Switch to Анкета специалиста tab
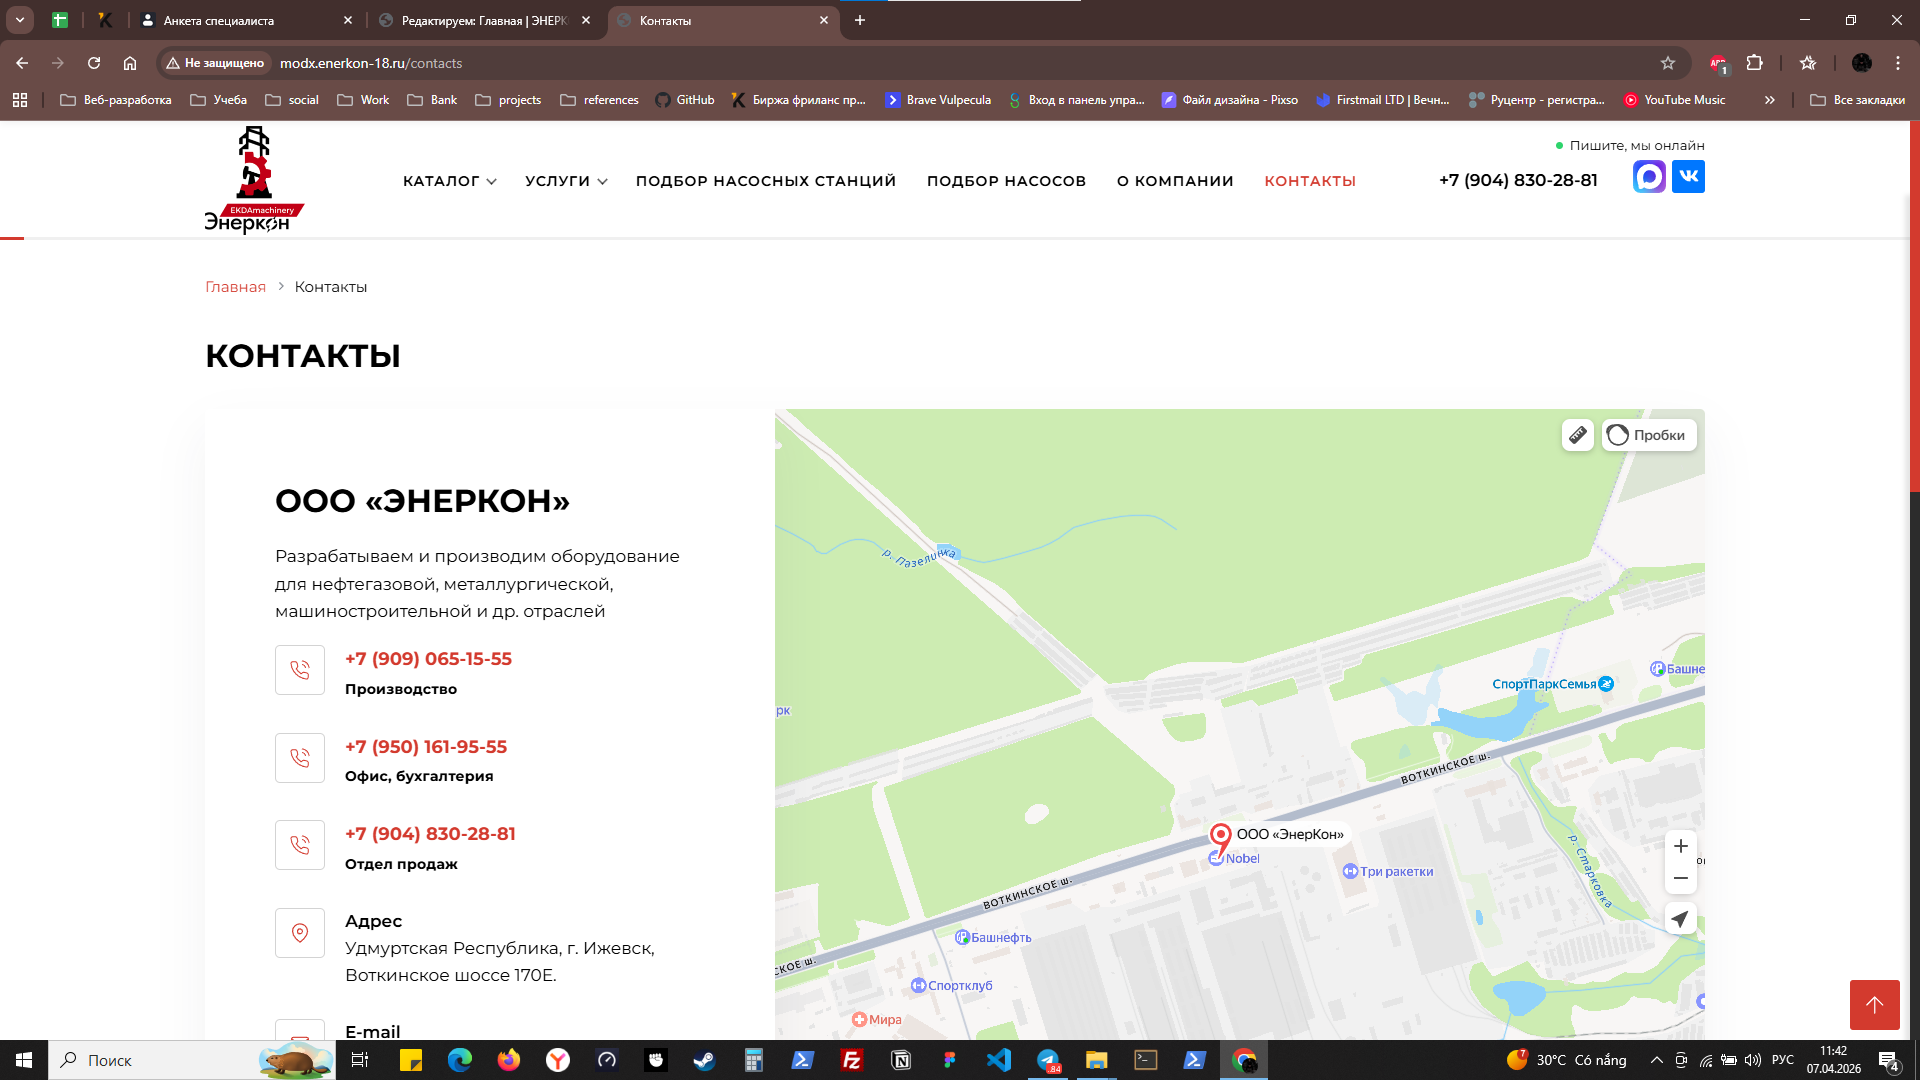Image resolution: width=1920 pixels, height=1080 pixels. pos(247,20)
